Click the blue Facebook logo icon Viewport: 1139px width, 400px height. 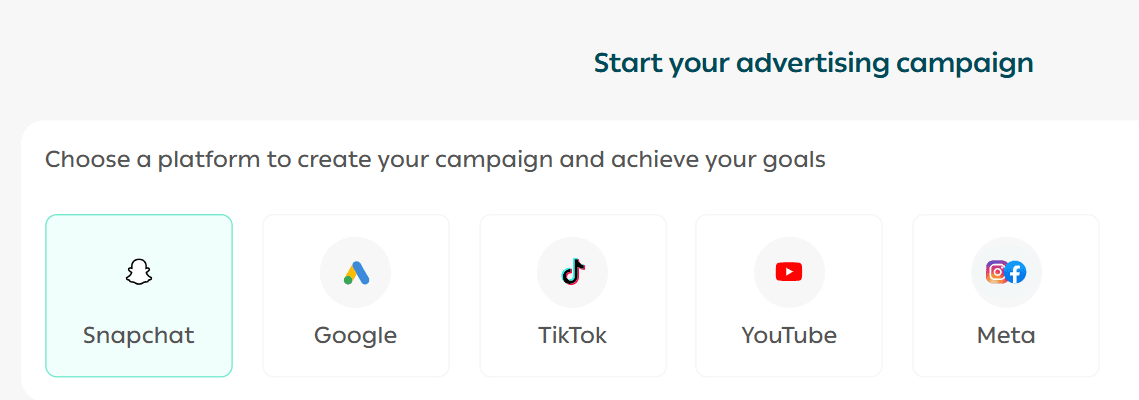(1016, 272)
